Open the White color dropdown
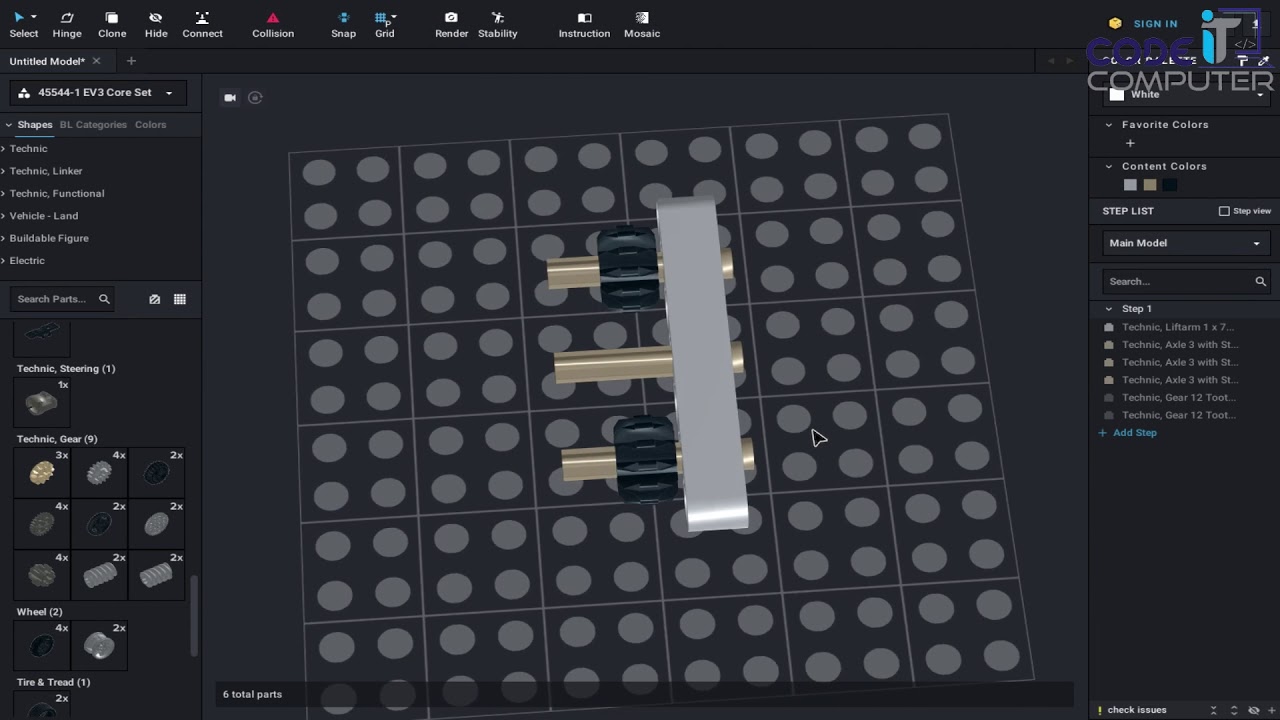 [x=1187, y=94]
